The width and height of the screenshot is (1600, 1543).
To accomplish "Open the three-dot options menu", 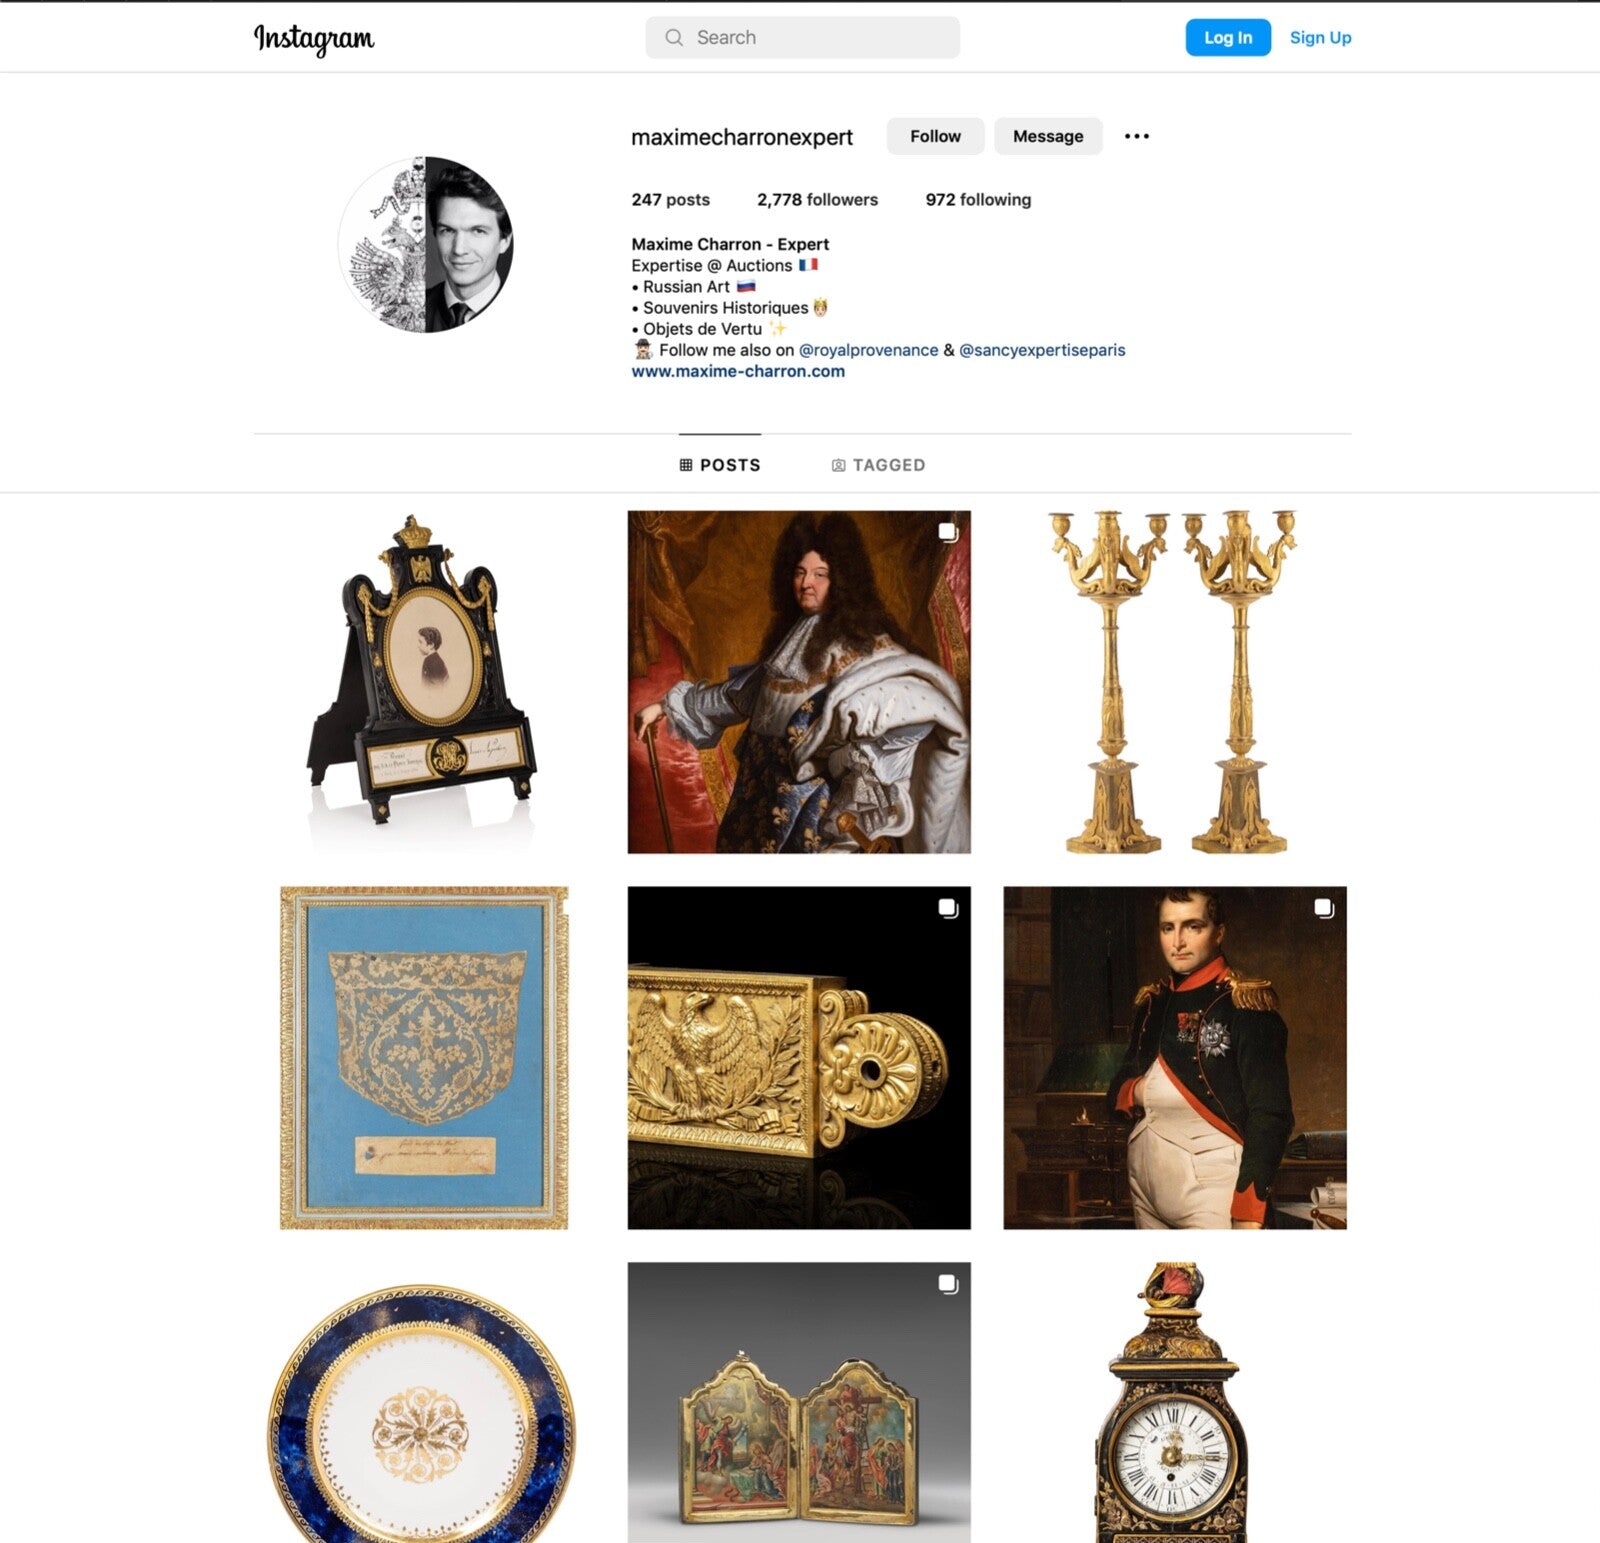I will point(1137,136).
